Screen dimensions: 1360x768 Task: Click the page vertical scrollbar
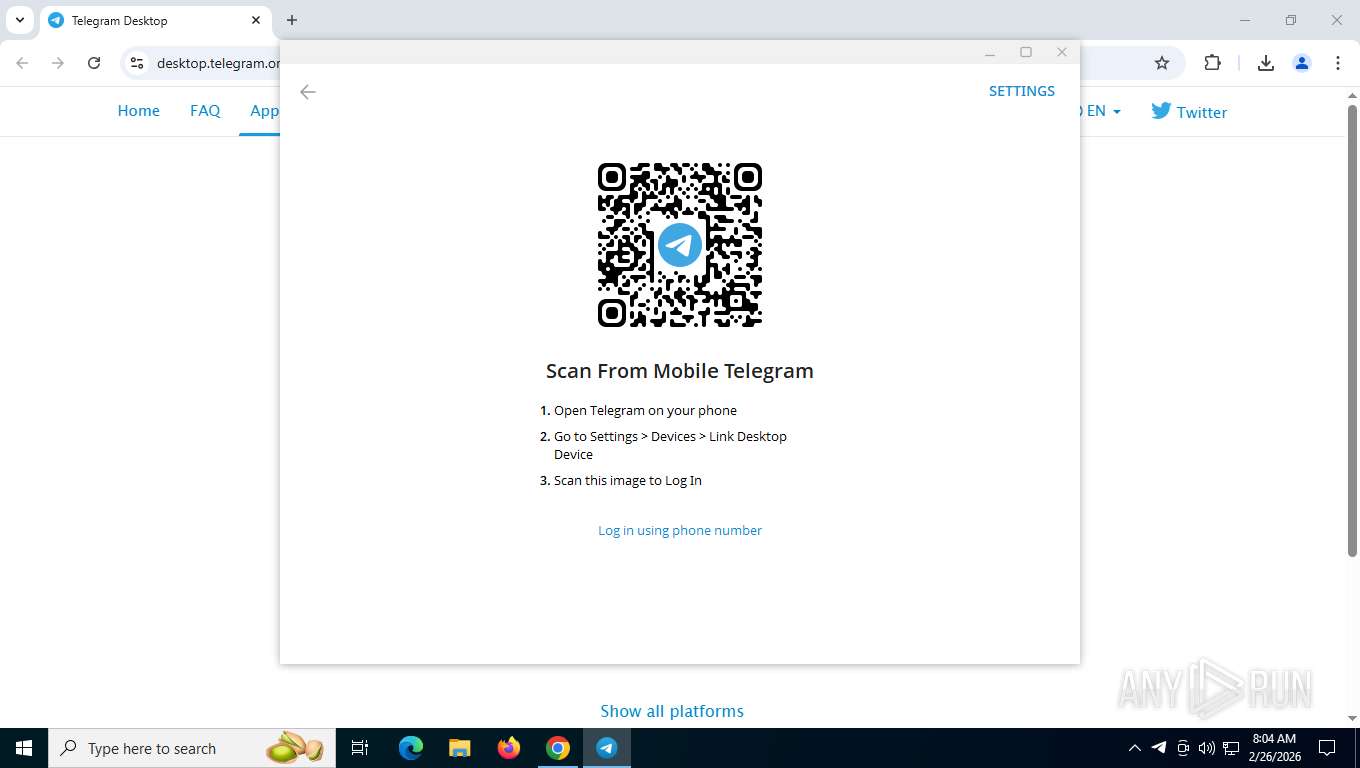tap(1352, 330)
